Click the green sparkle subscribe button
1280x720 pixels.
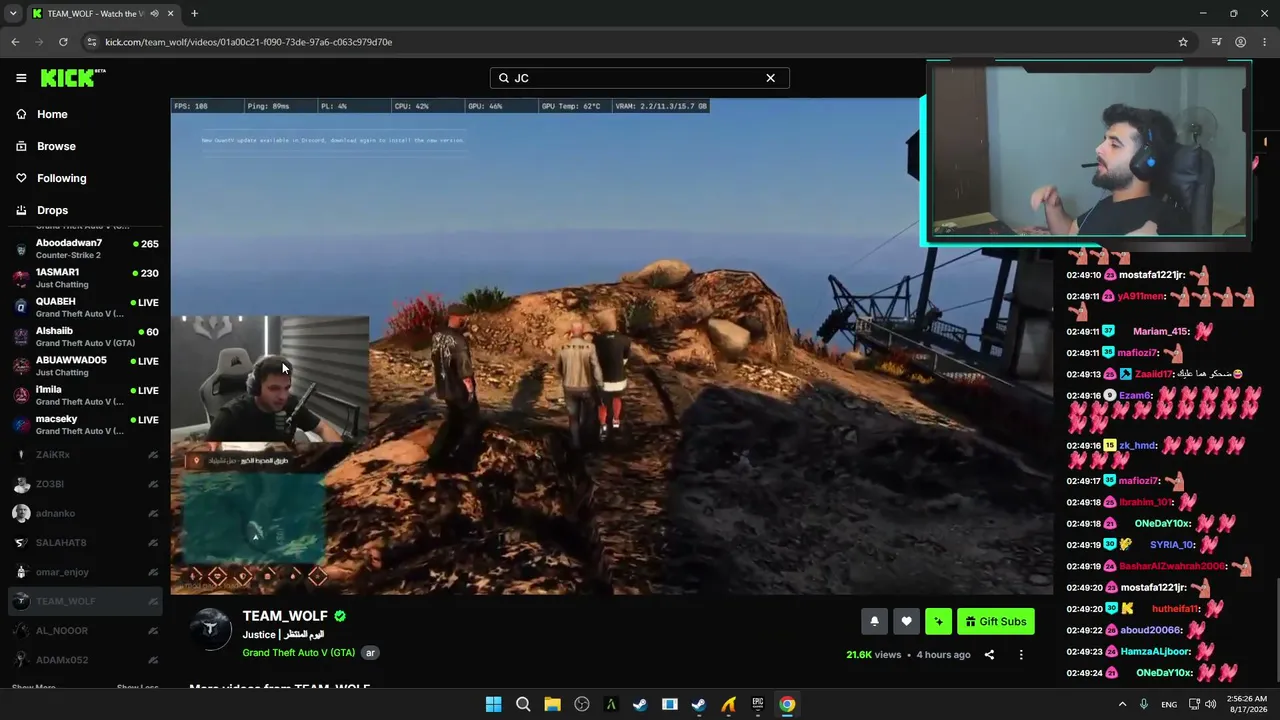[938, 621]
